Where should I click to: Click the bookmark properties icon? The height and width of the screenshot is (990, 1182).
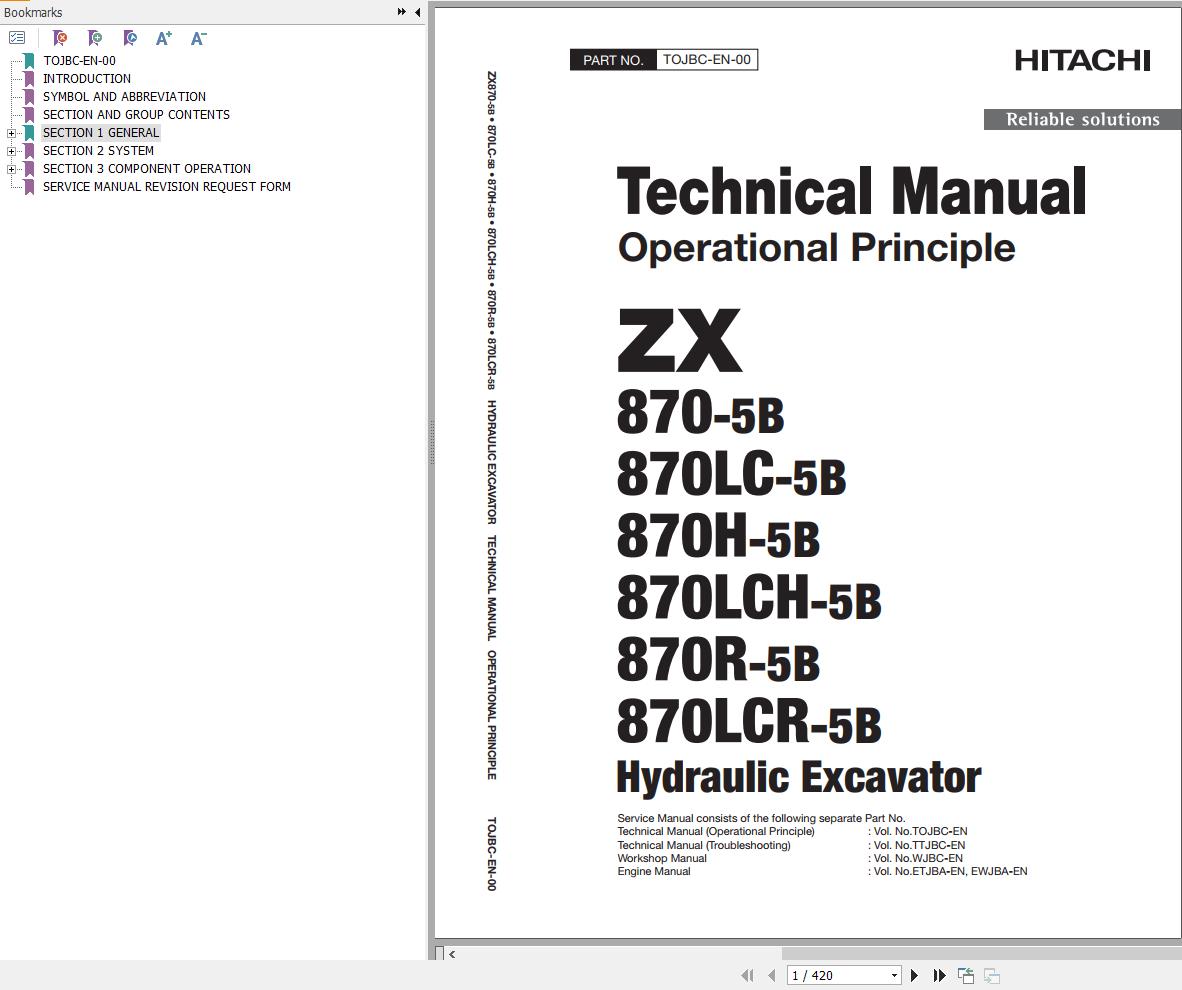(130, 38)
